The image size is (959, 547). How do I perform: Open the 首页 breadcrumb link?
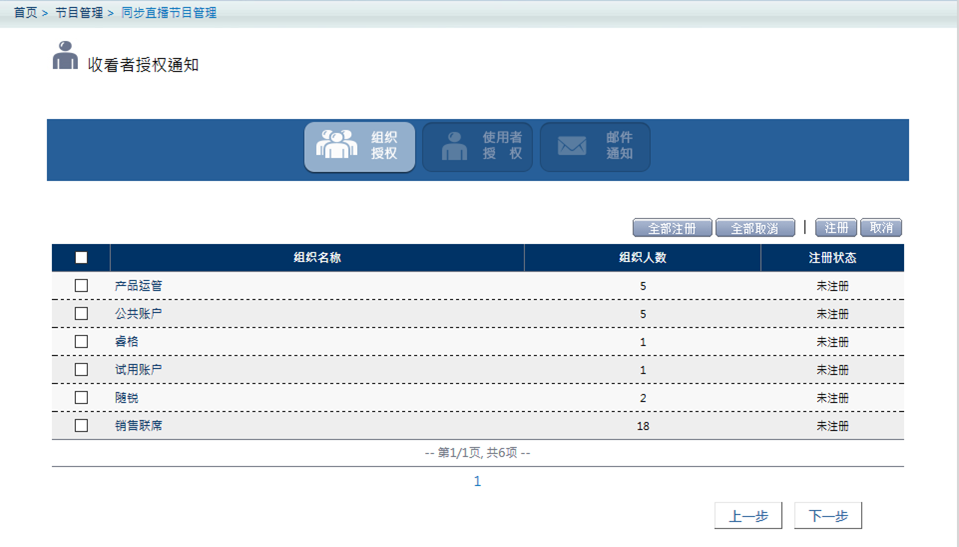click(25, 13)
